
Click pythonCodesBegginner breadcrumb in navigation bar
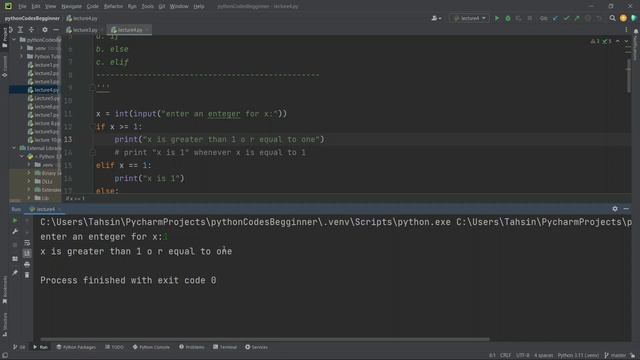coord(32,18)
